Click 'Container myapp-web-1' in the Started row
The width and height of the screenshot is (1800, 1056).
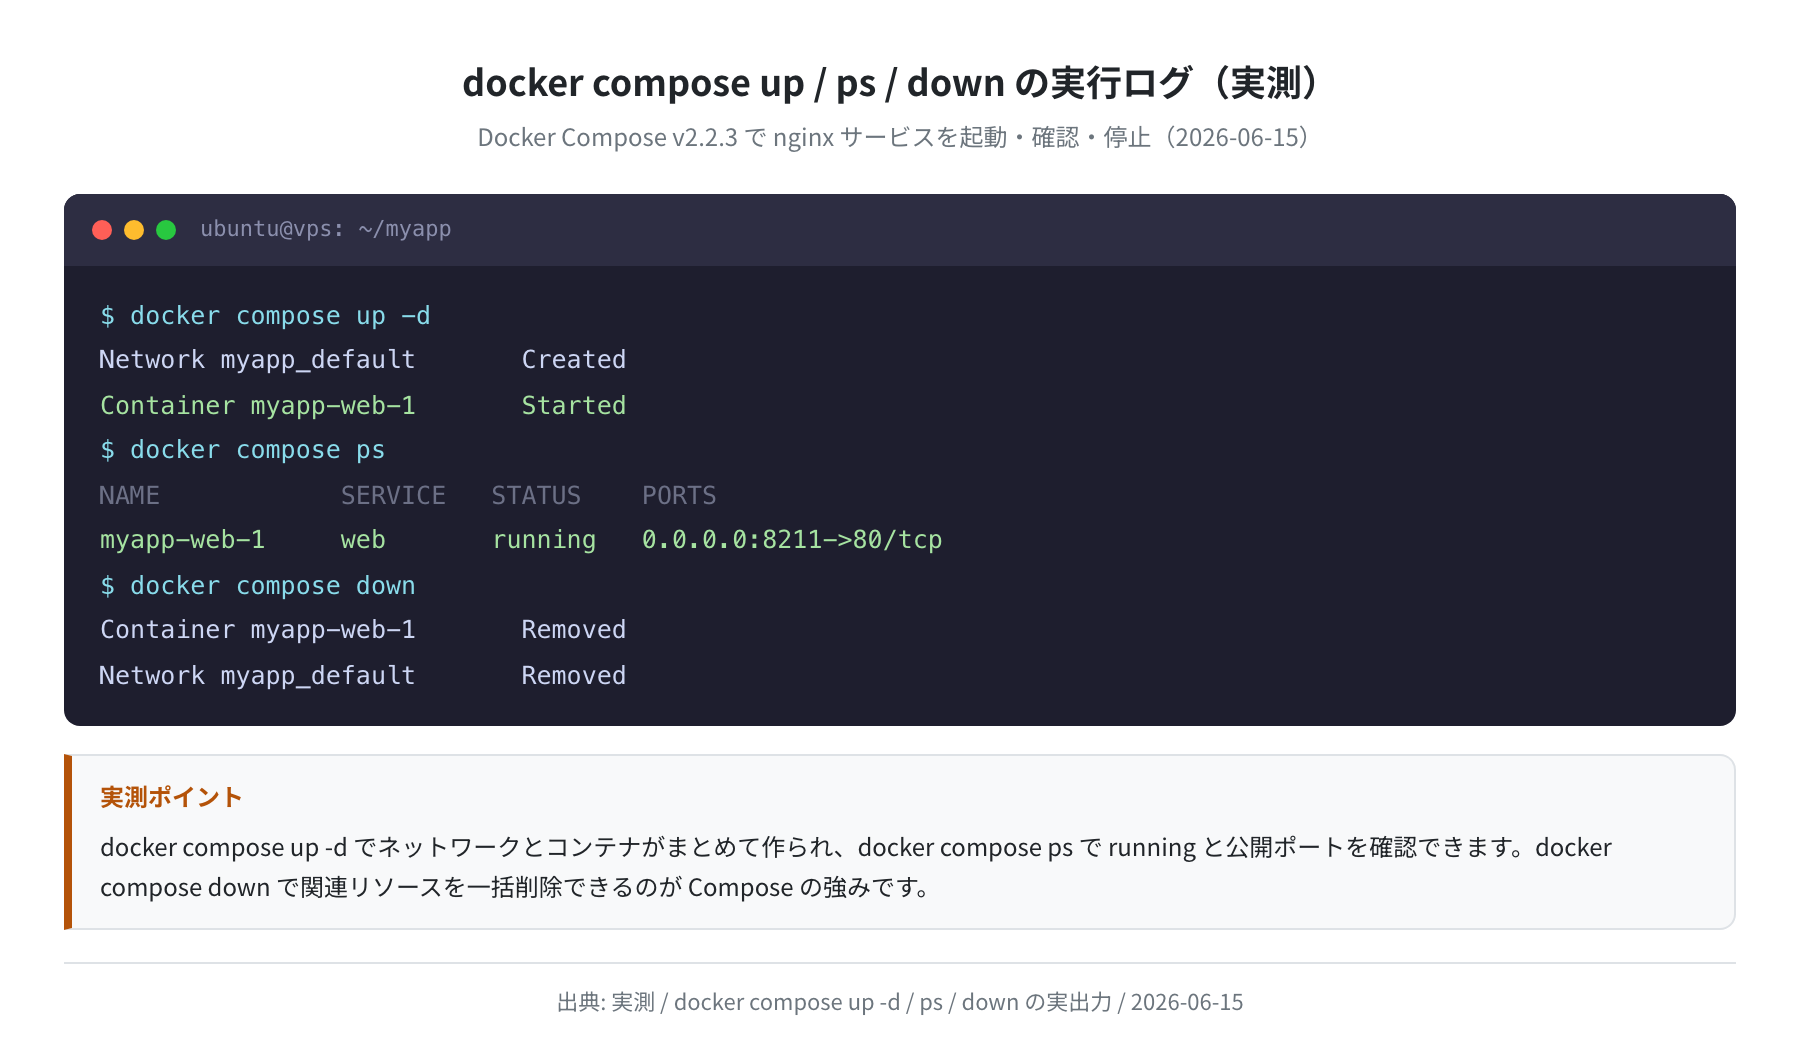[x=257, y=406]
